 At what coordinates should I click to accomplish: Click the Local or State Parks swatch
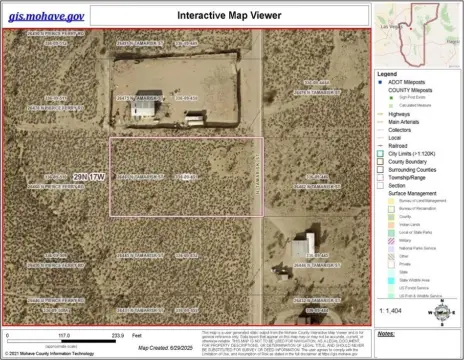click(x=391, y=233)
